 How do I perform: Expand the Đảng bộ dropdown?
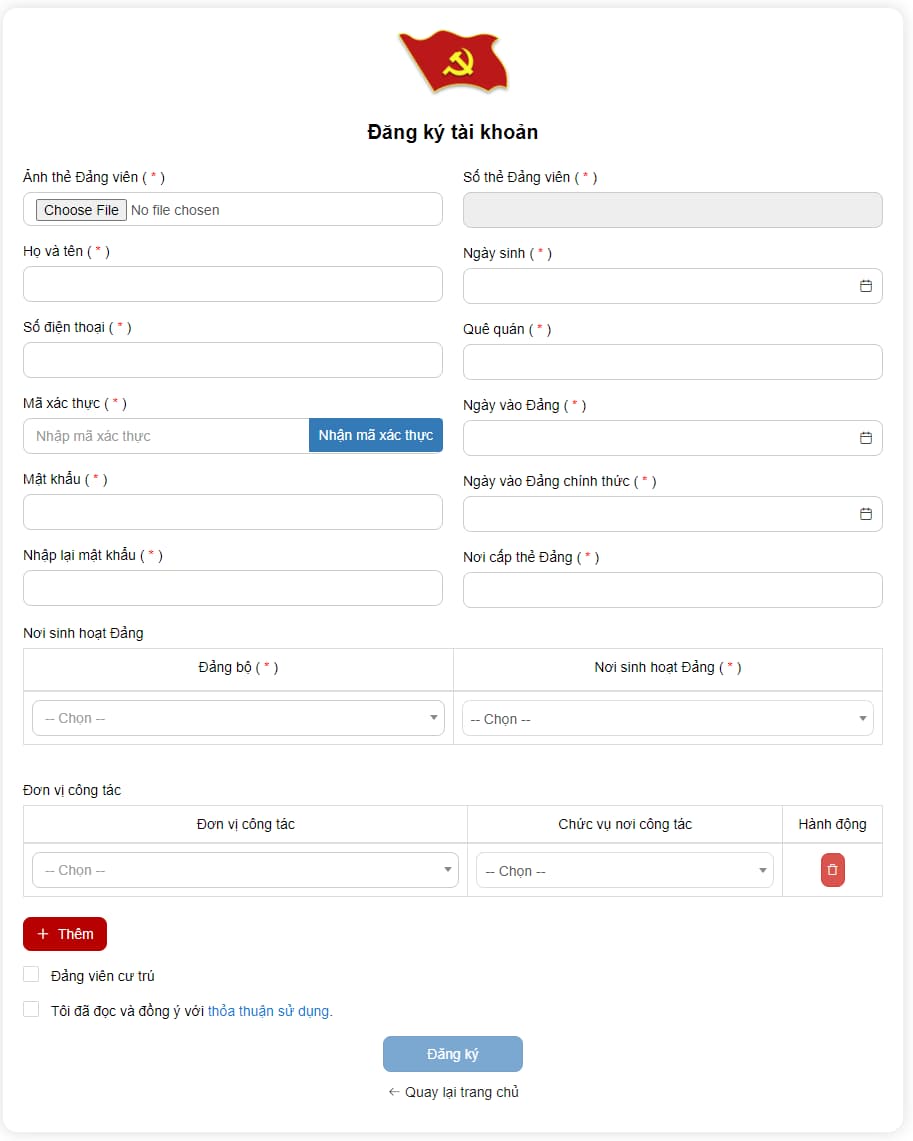pos(238,718)
